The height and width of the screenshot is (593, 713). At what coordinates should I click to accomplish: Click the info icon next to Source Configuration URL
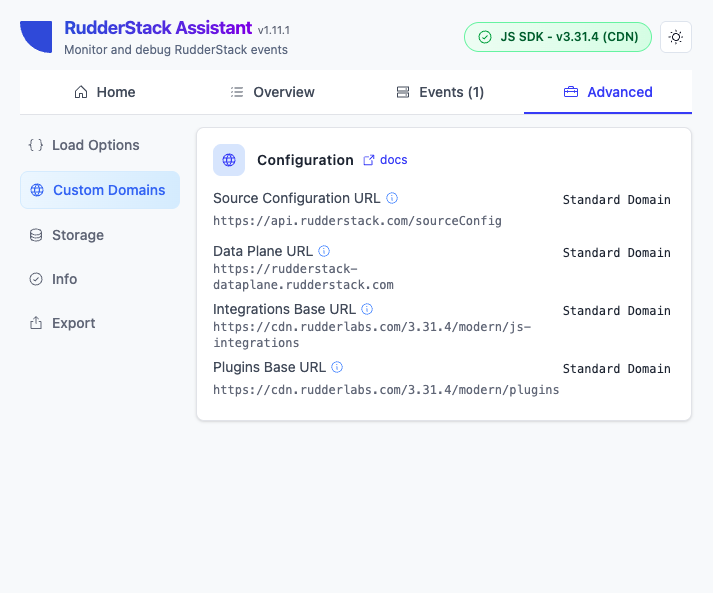(x=392, y=198)
